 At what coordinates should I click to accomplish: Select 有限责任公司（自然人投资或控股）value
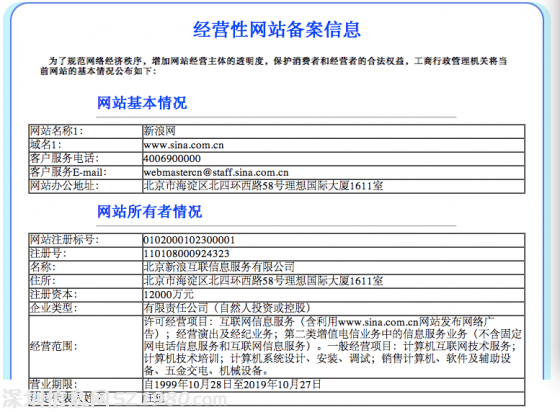[227, 308]
